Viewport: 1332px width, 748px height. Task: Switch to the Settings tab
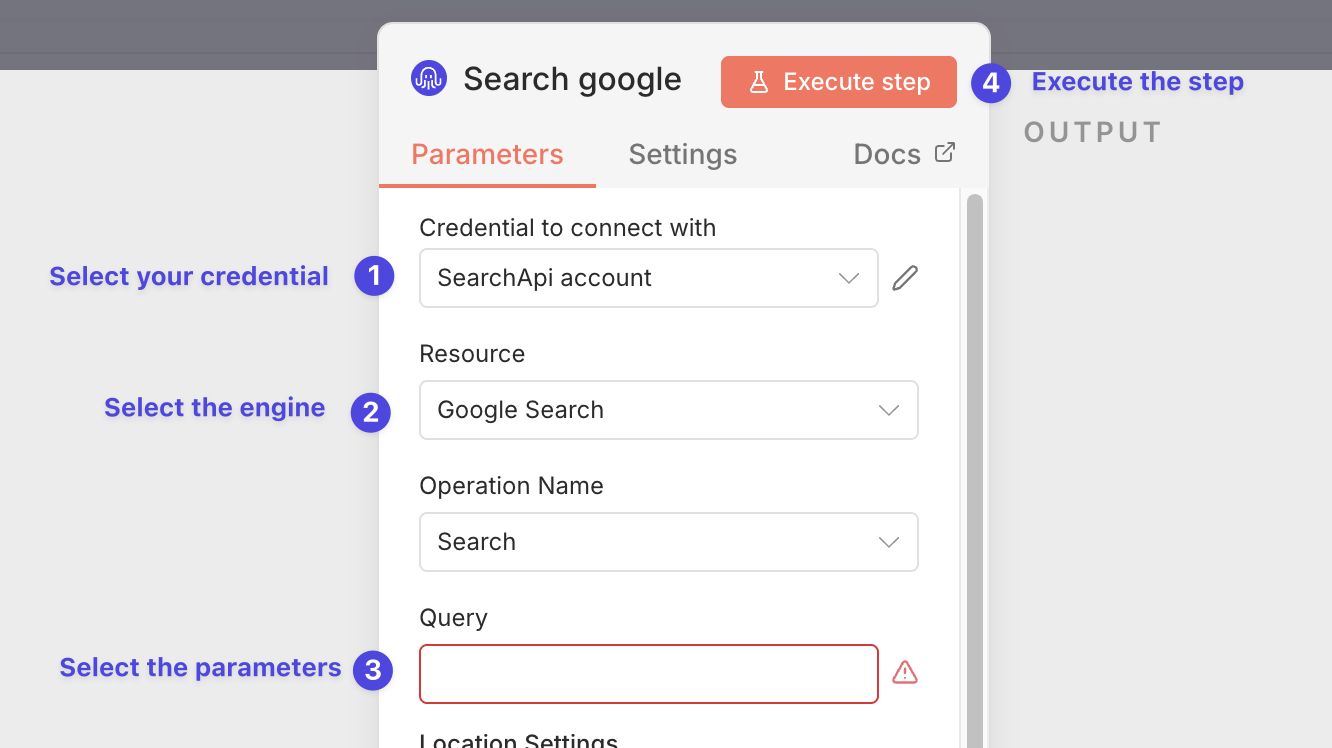tap(683, 154)
